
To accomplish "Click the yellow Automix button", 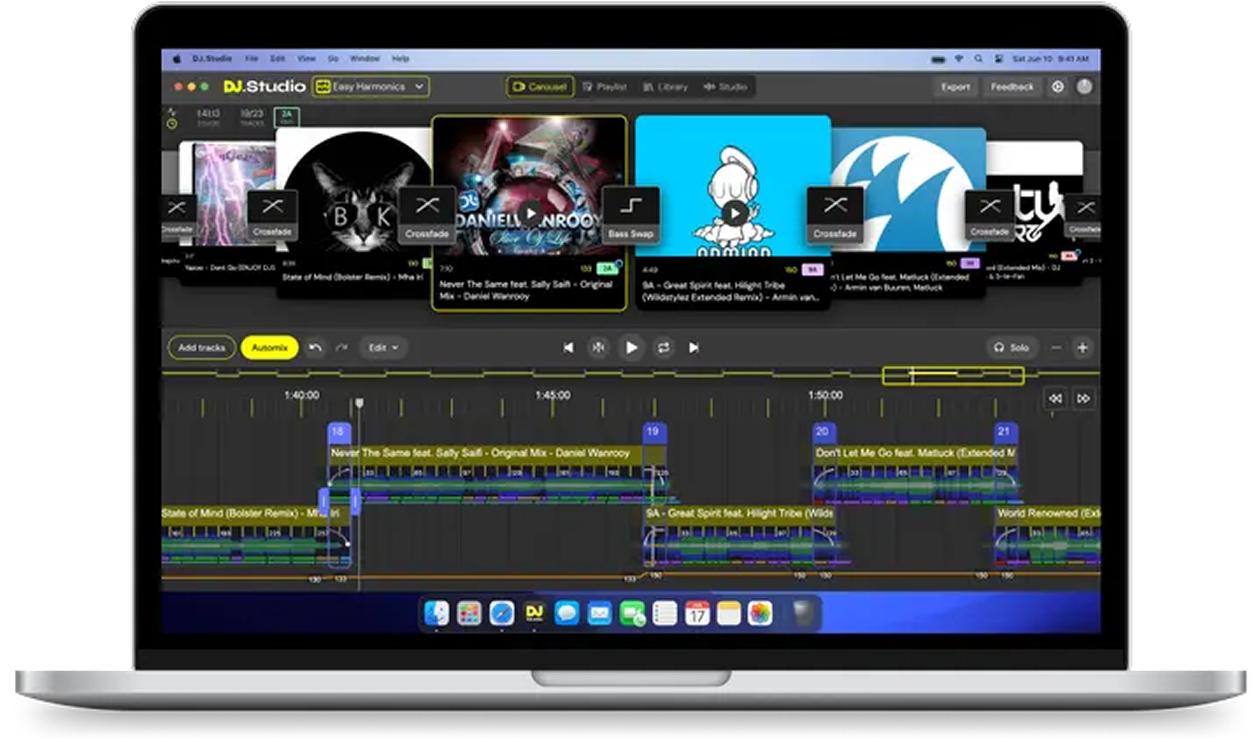I will pyautogui.click(x=269, y=348).
